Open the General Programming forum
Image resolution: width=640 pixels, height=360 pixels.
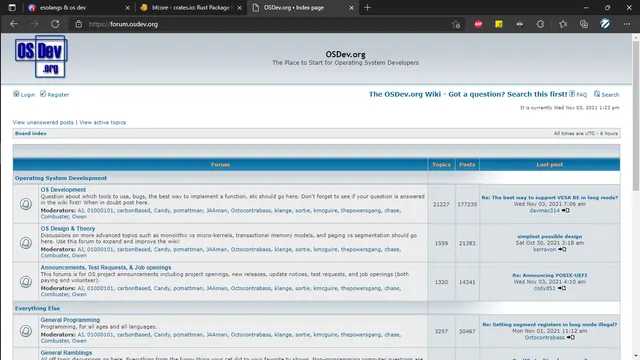tap(70, 320)
